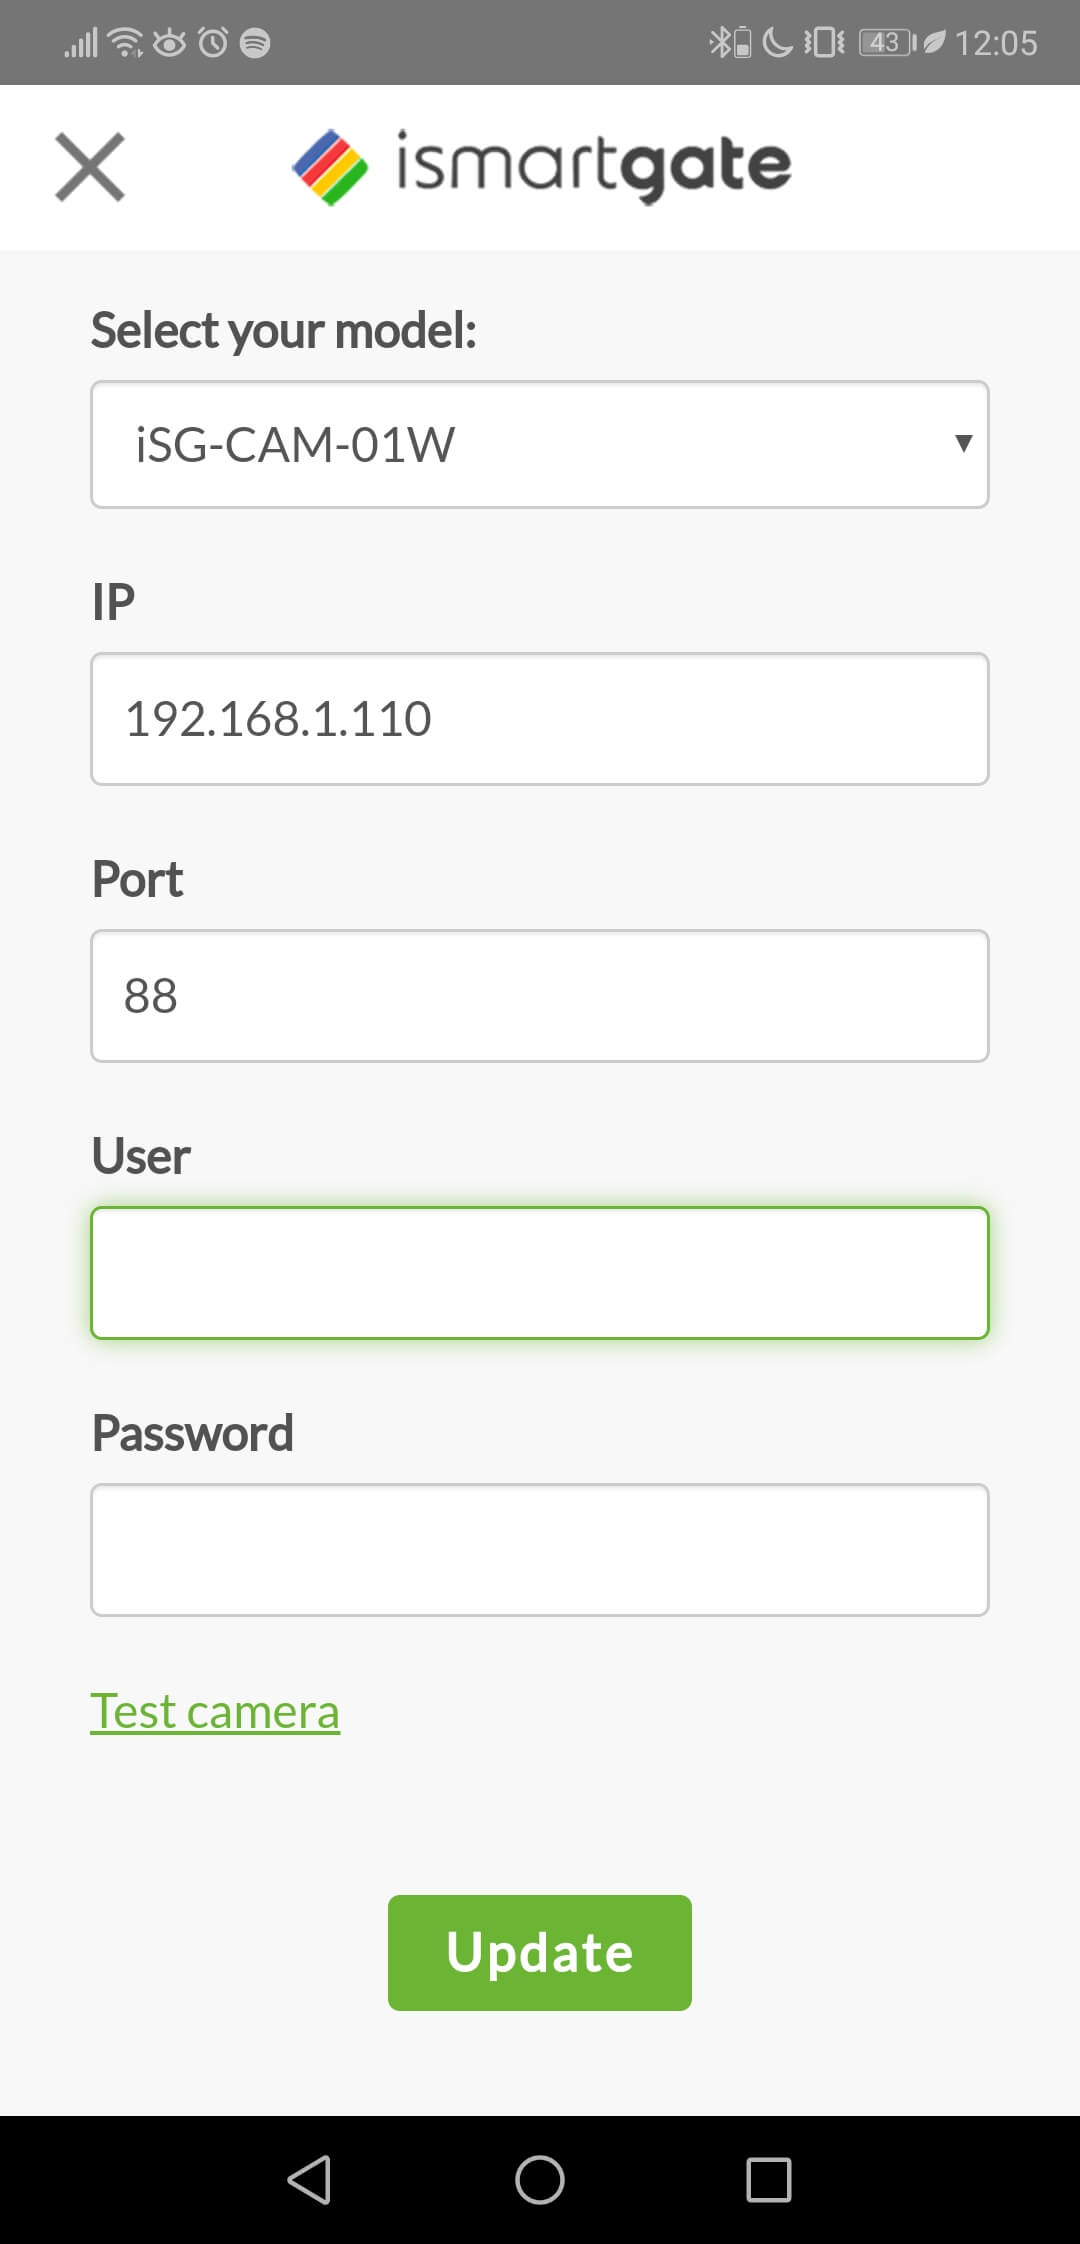Tap the Spotify status bar icon
Image resolution: width=1080 pixels, height=2244 pixels.
[256, 43]
